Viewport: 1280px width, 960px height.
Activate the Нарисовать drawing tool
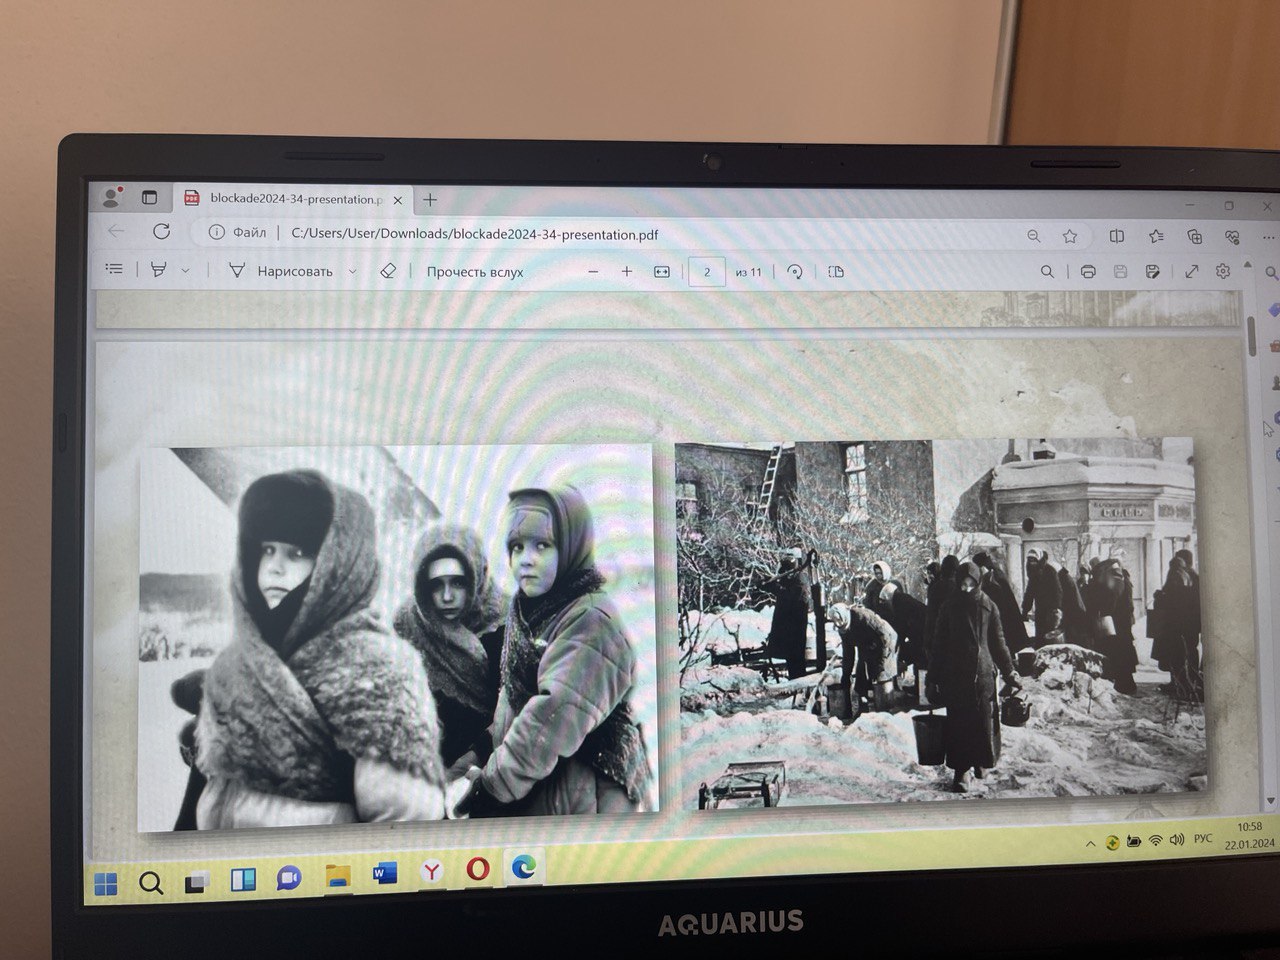[x=281, y=270]
